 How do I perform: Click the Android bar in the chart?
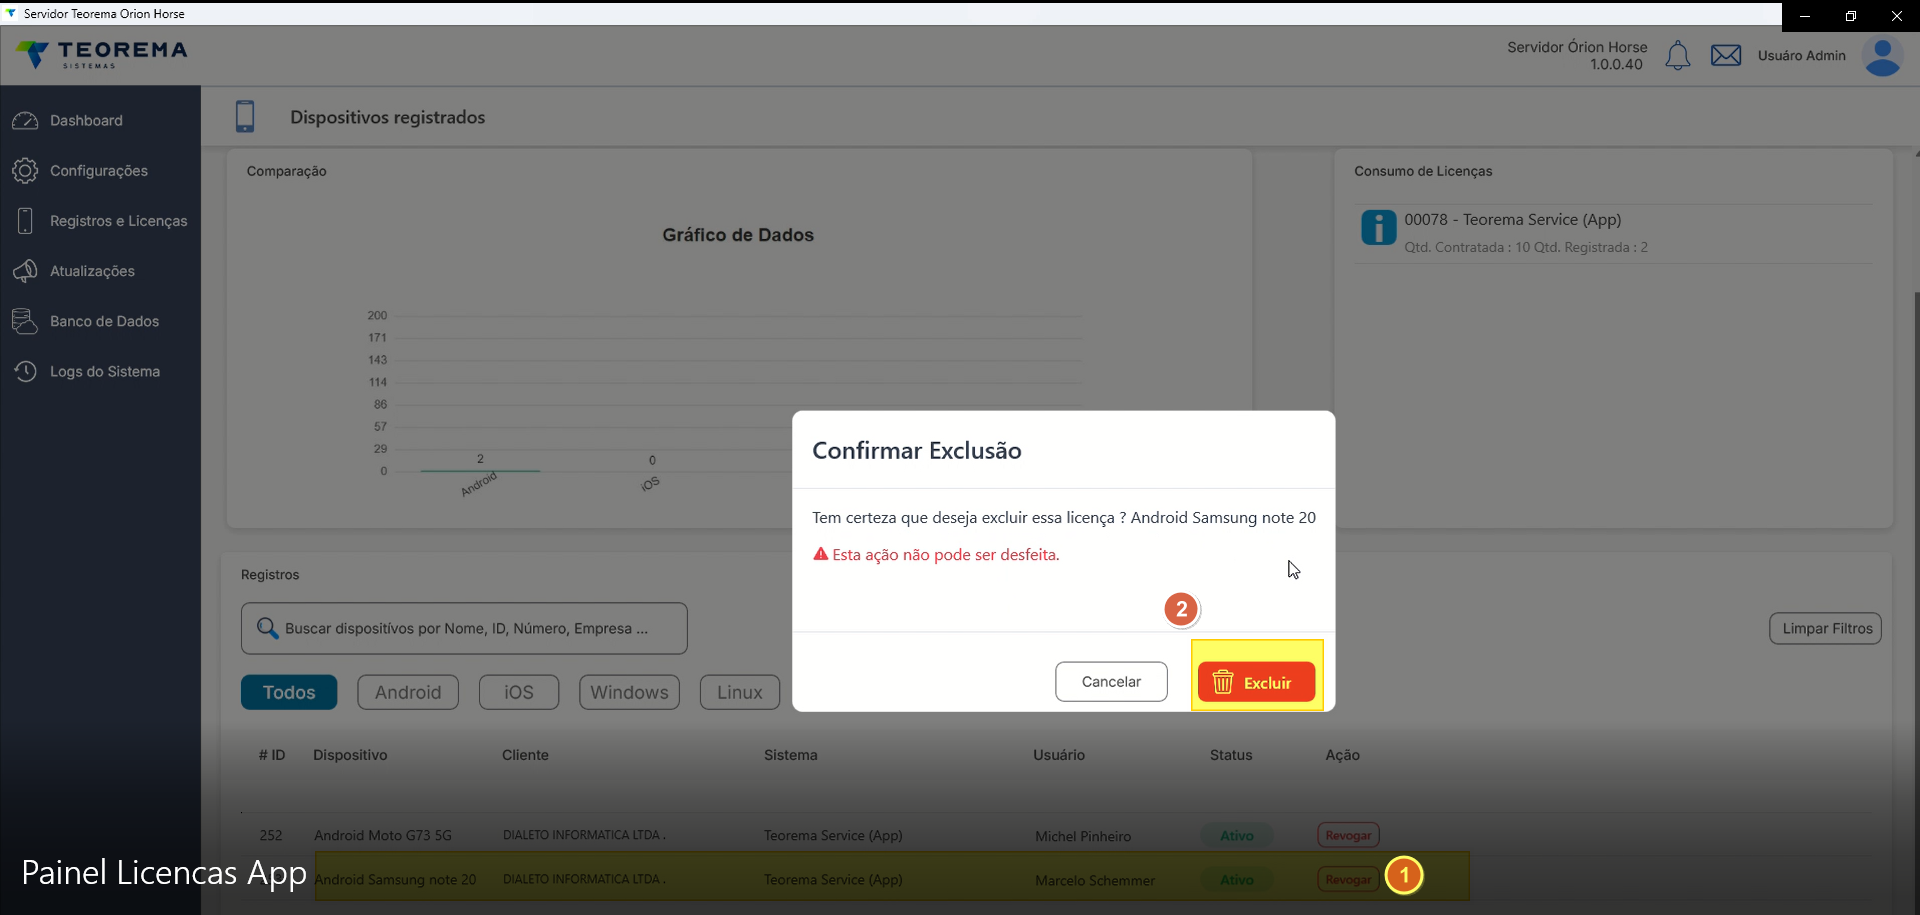pyautogui.click(x=480, y=470)
